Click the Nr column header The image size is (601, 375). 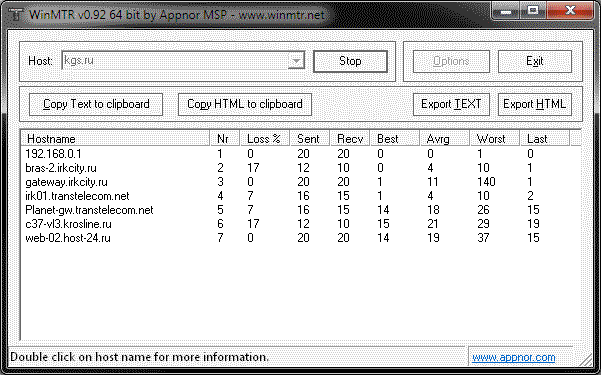tap(225, 139)
